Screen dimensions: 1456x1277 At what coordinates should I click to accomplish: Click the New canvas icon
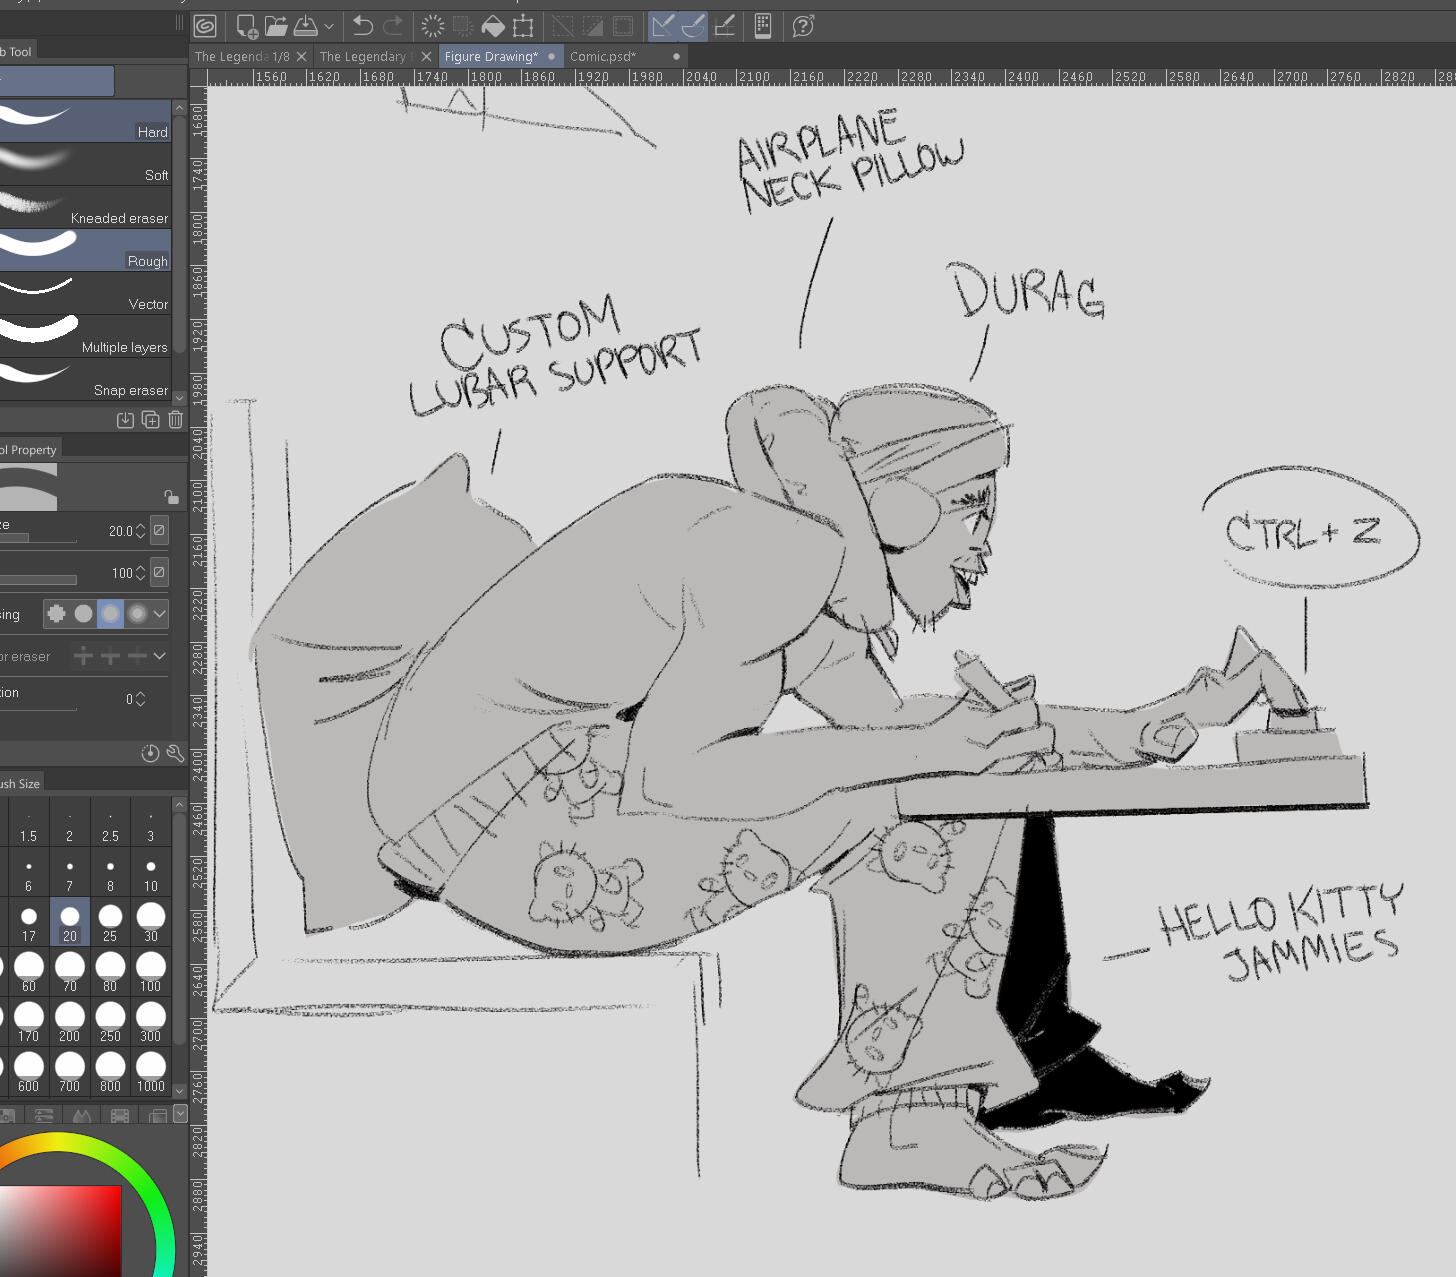246,26
